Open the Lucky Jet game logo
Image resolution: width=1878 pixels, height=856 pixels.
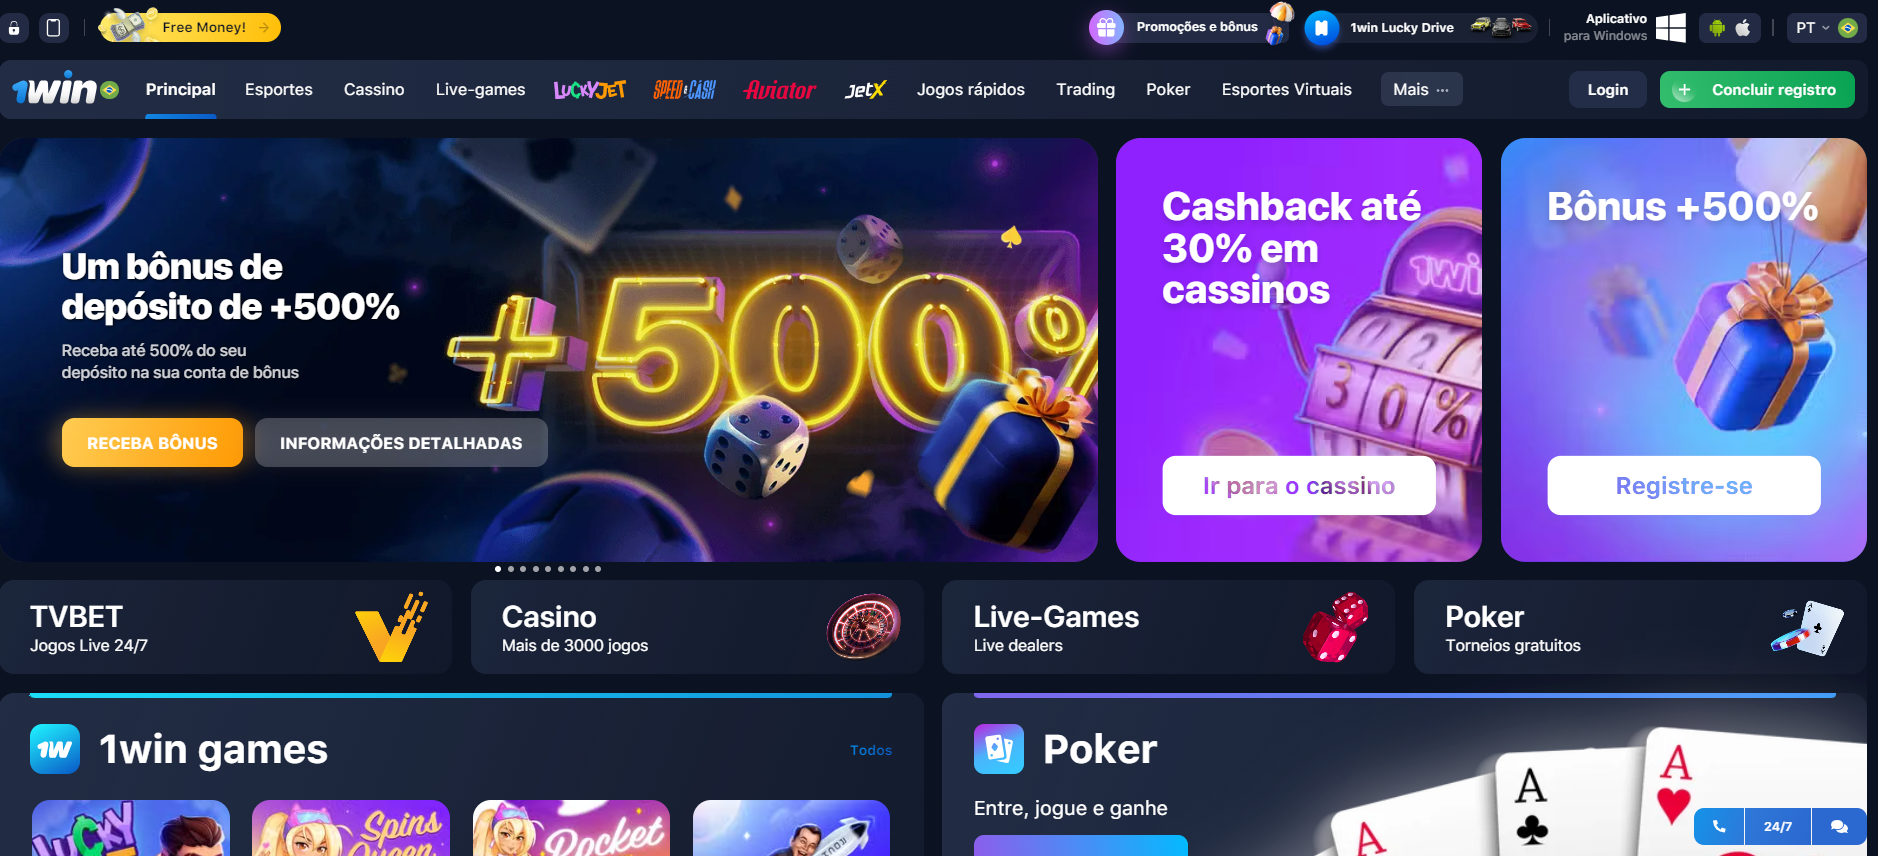coord(590,90)
